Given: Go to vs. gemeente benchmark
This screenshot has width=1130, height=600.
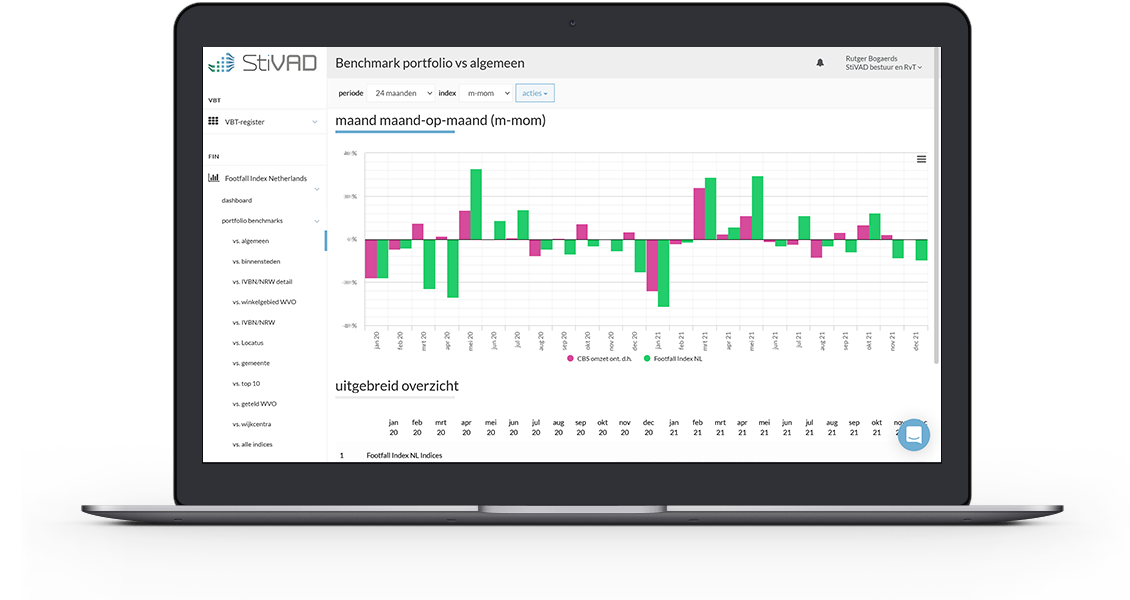Looking at the screenshot, I should tap(251, 363).
